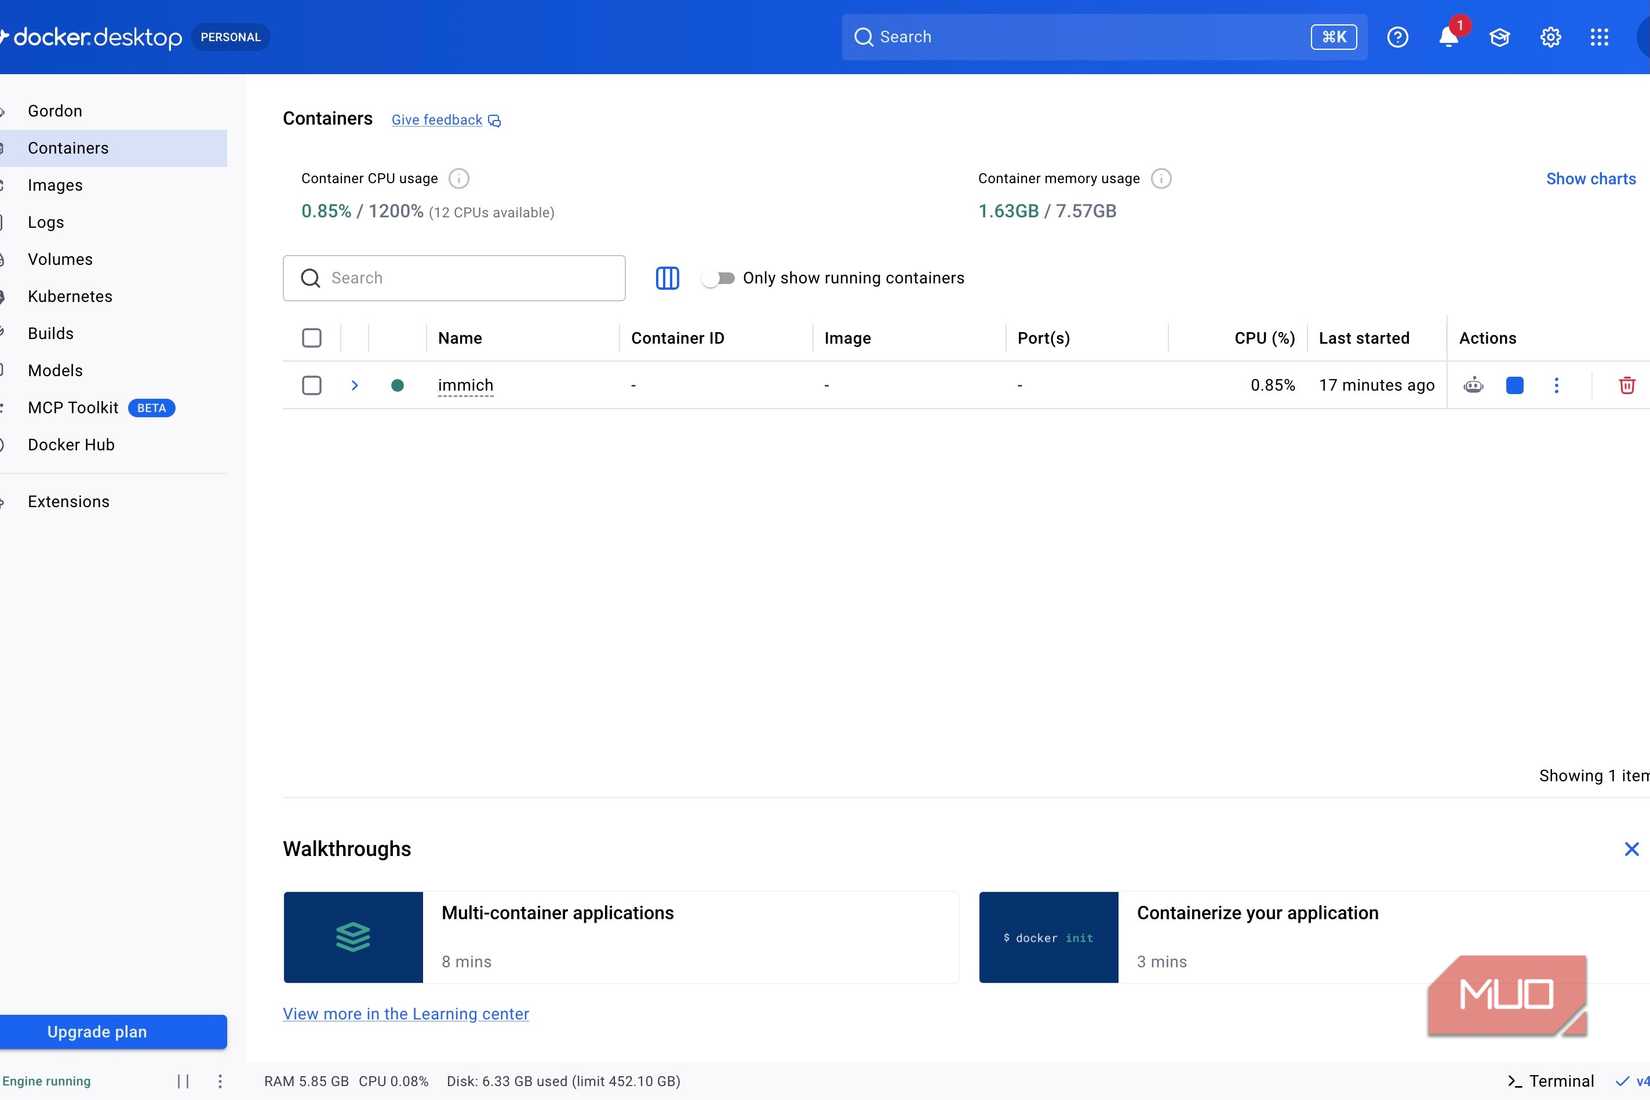The width and height of the screenshot is (1650, 1100).
Task: Open View more in the Learning center
Action: (406, 1014)
